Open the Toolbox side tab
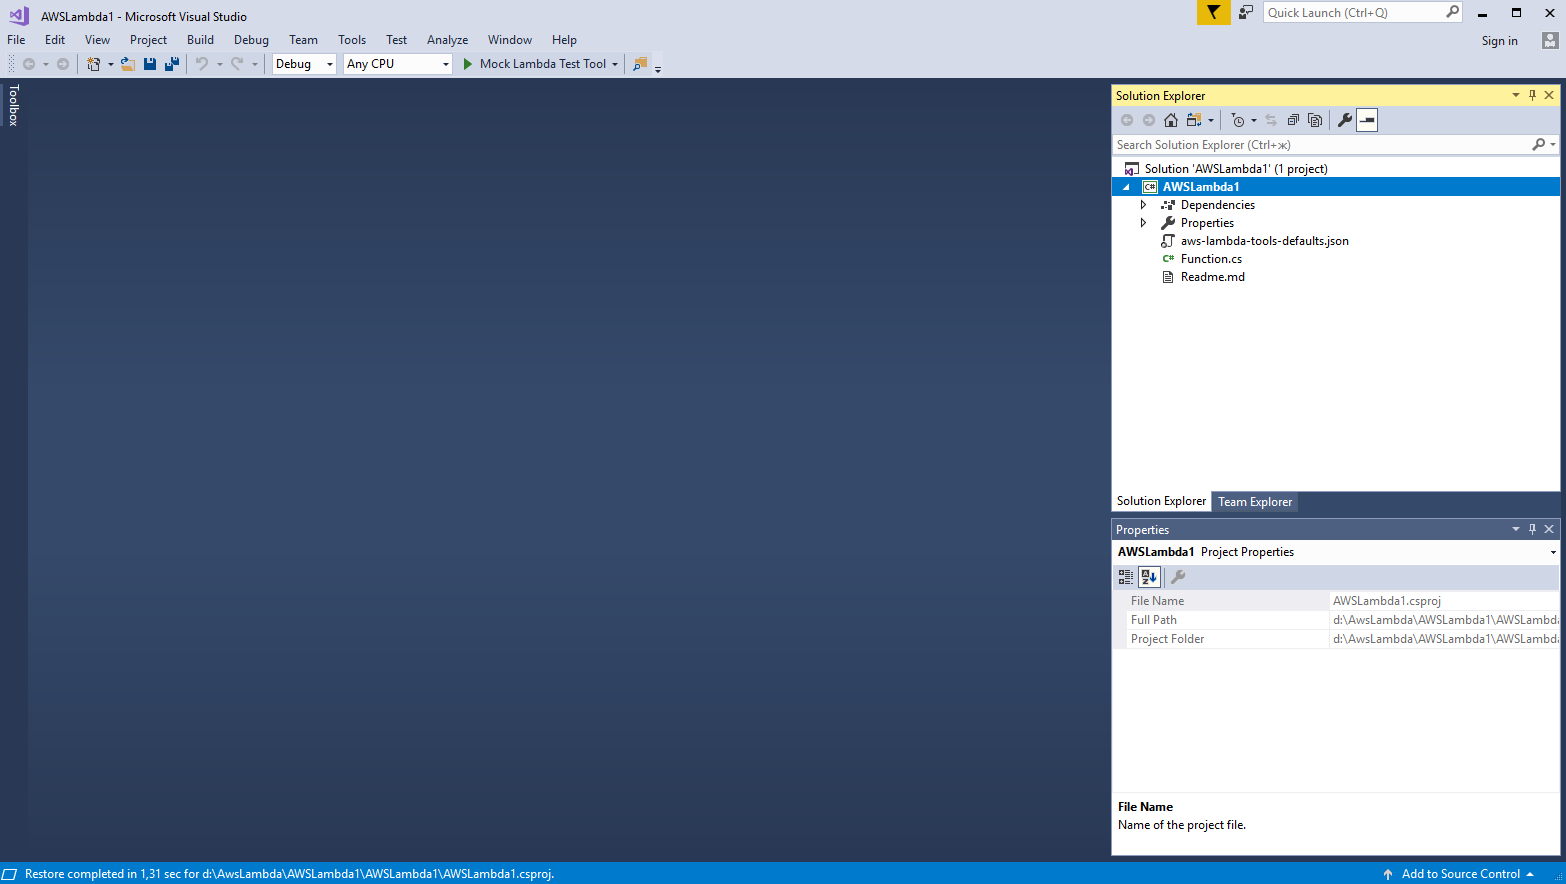Viewport: 1566px width, 884px height. (x=13, y=105)
